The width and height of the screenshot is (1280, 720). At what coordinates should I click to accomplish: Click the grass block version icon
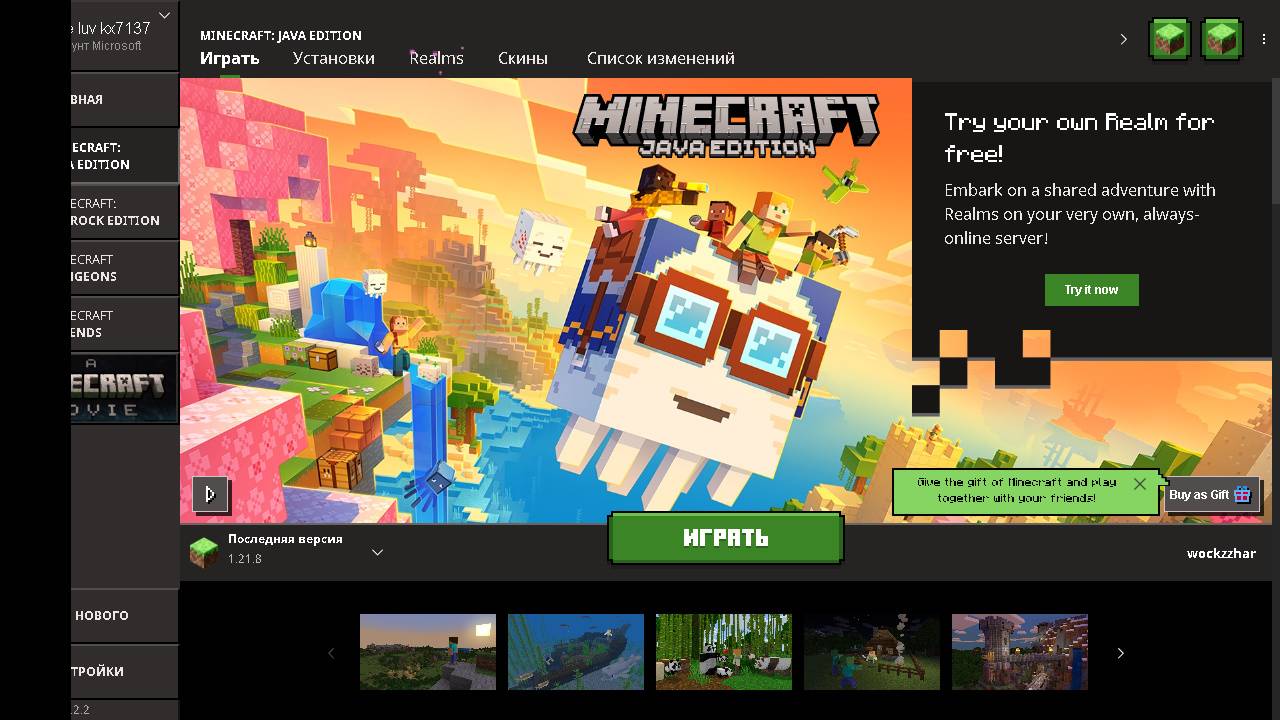(x=204, y=552)
